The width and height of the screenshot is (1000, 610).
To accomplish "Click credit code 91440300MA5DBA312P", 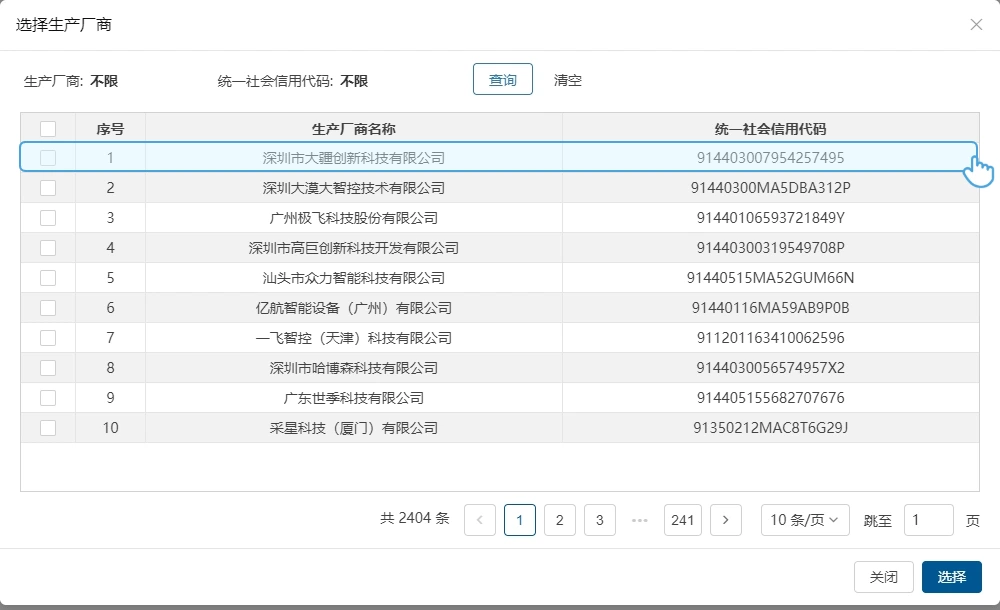I will point(770,188).
